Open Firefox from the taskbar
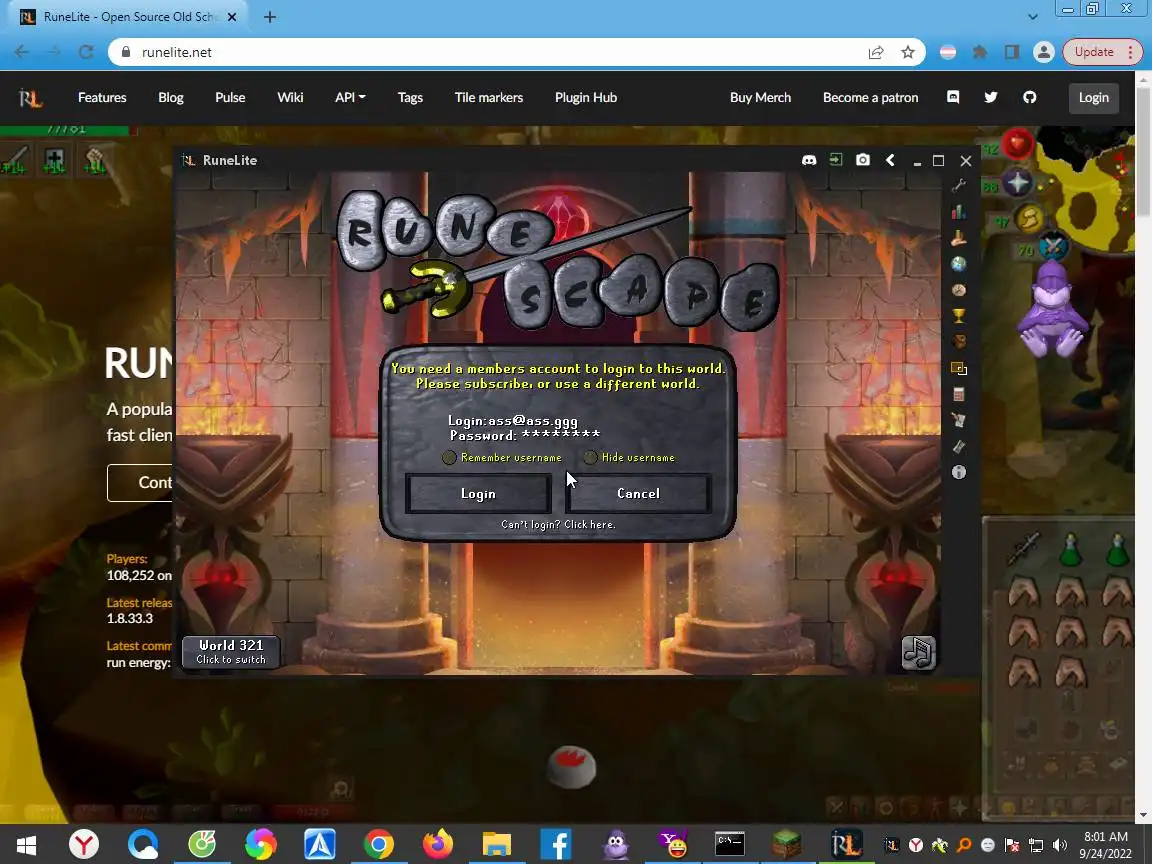 [438, 844]
